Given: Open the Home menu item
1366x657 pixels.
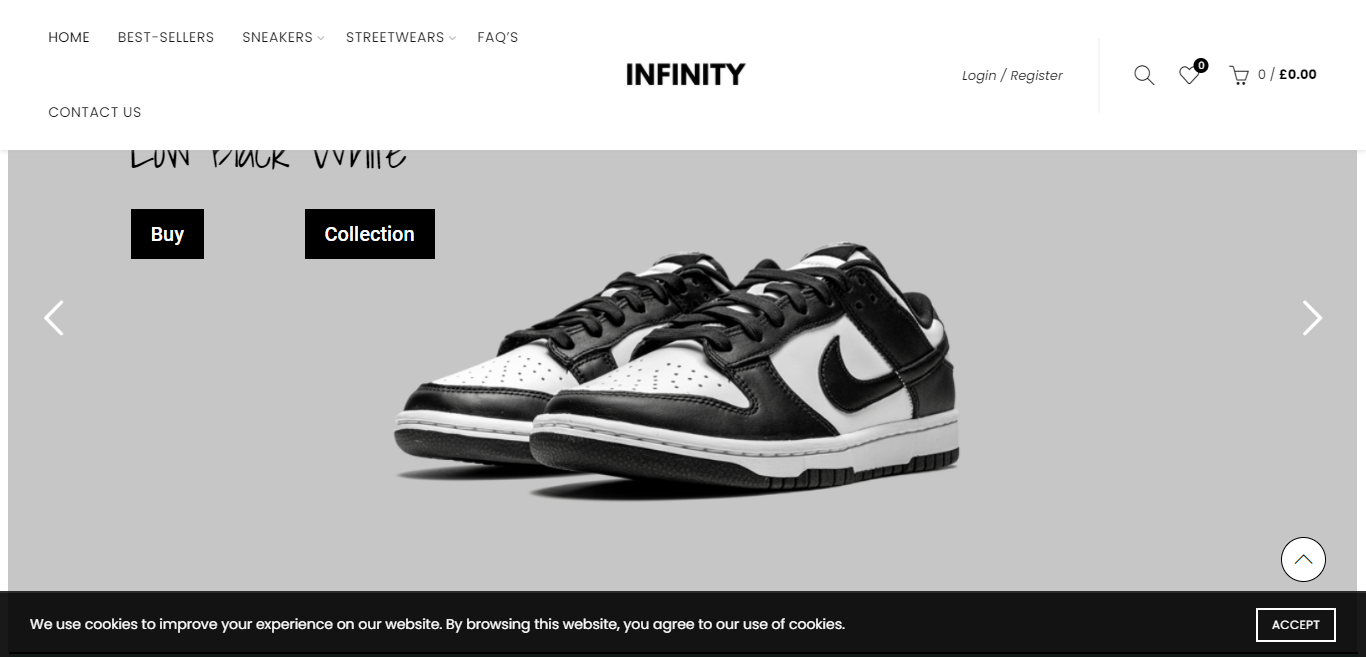Looking at the screenshot, I should pyautogui.click(x=69, y=37).
